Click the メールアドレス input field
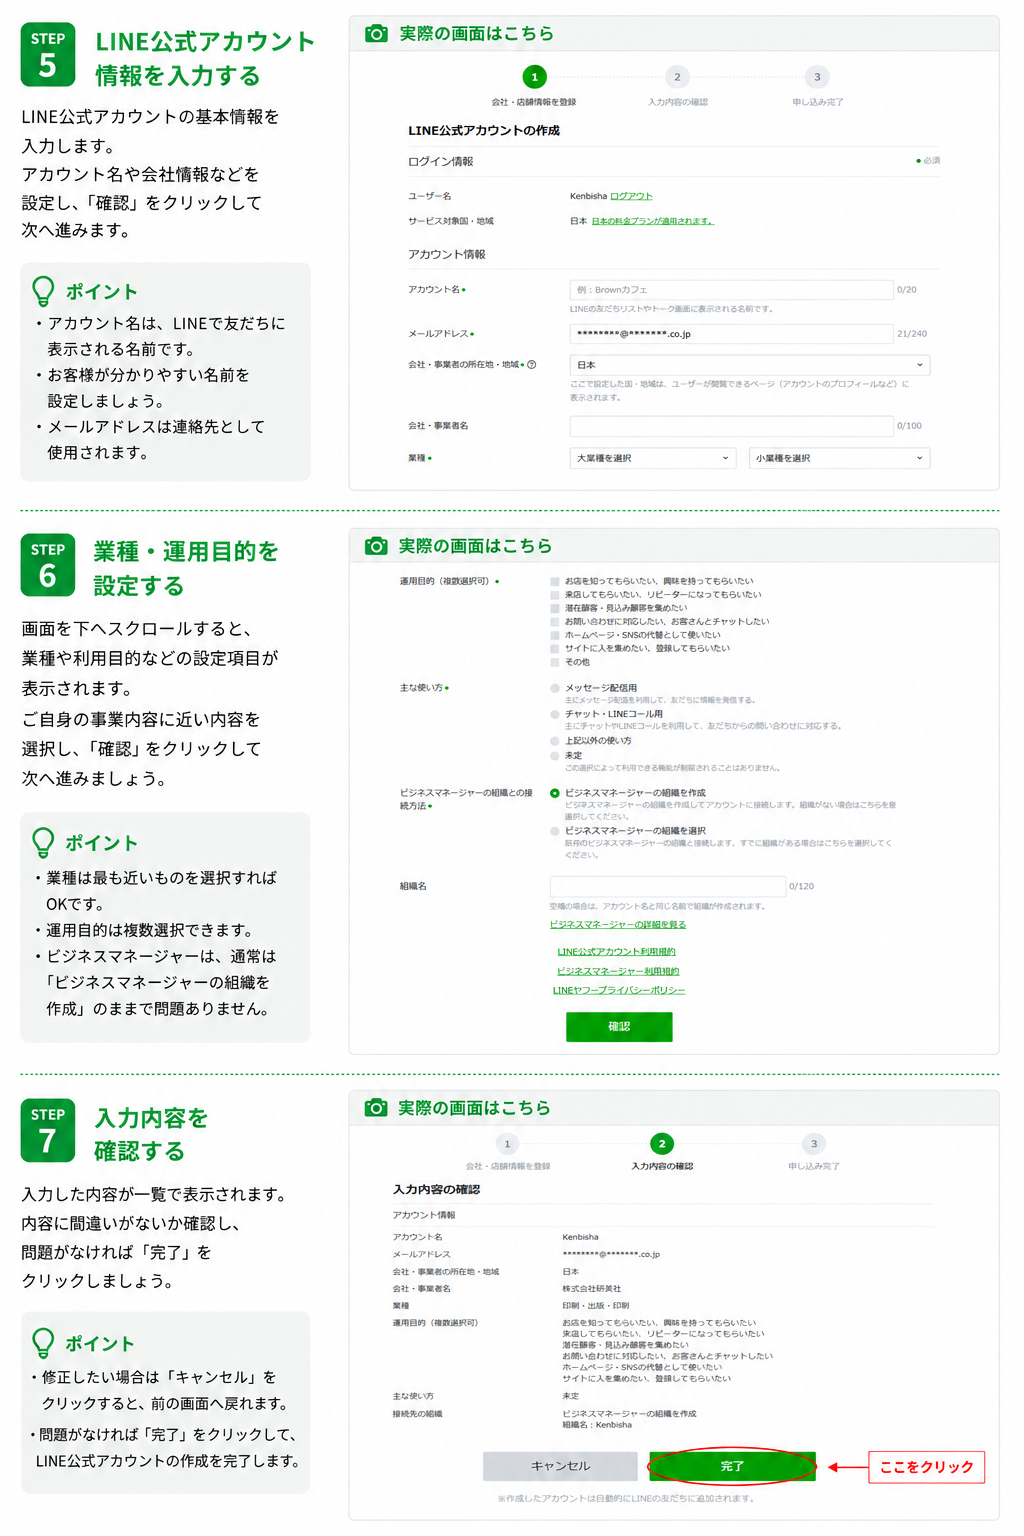Image resolution: width=1024 pixels, height=1536 pixels. [x=731, y=334]
